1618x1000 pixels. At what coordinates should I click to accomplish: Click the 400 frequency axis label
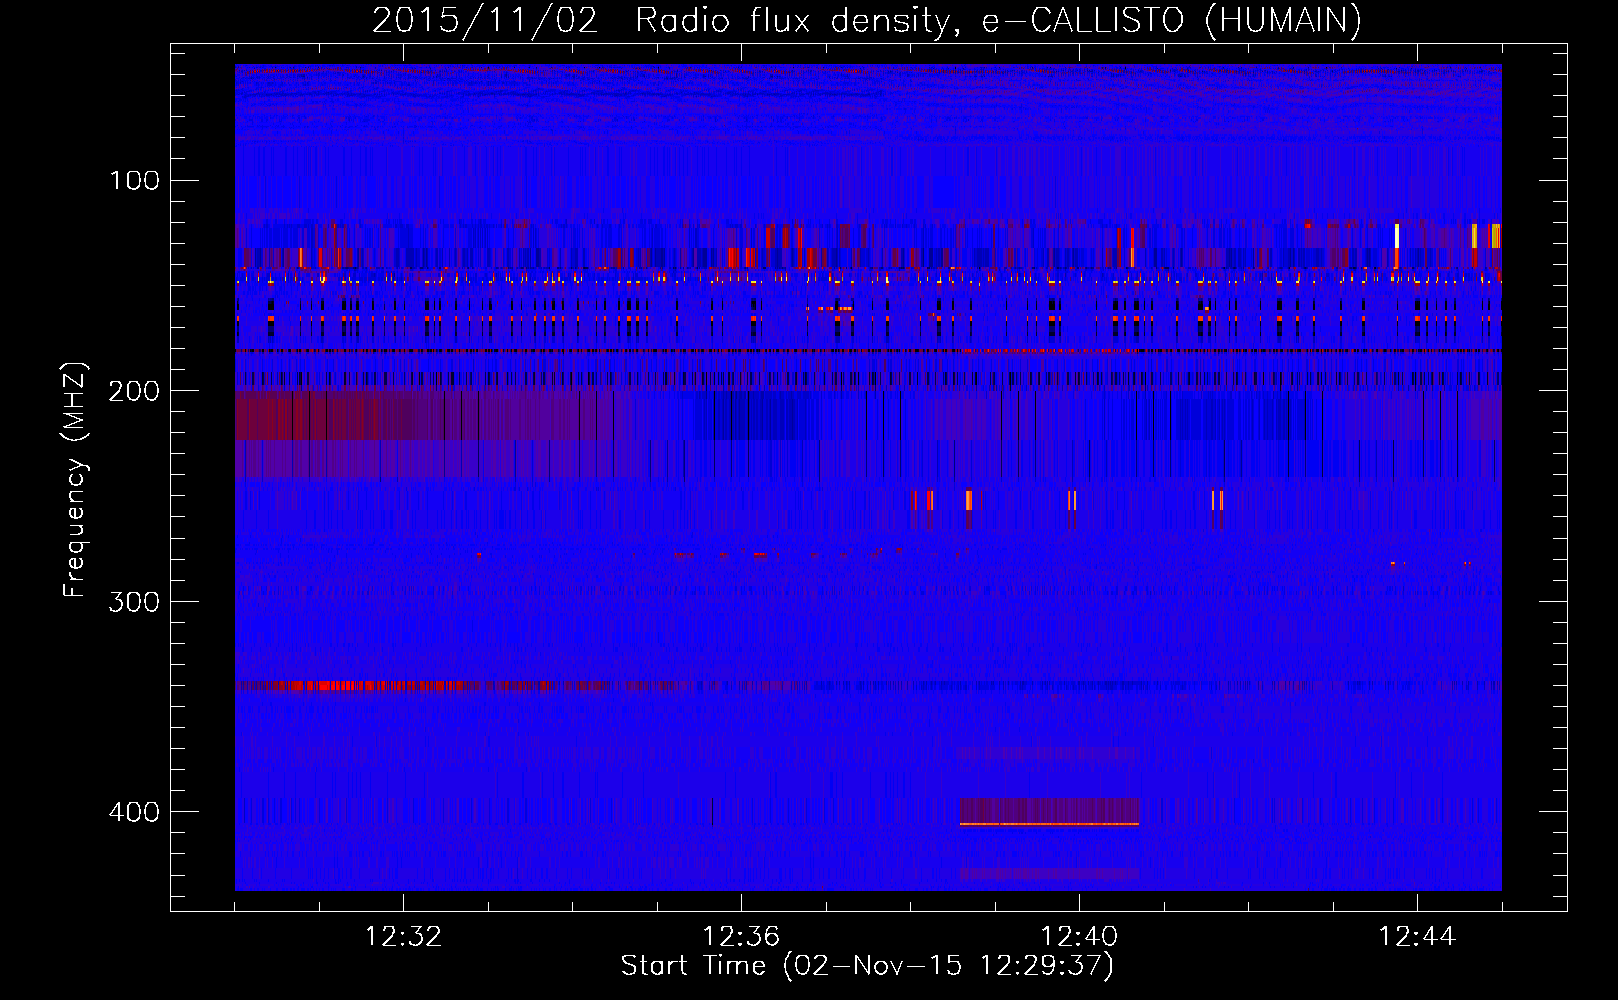click(134, 812)
